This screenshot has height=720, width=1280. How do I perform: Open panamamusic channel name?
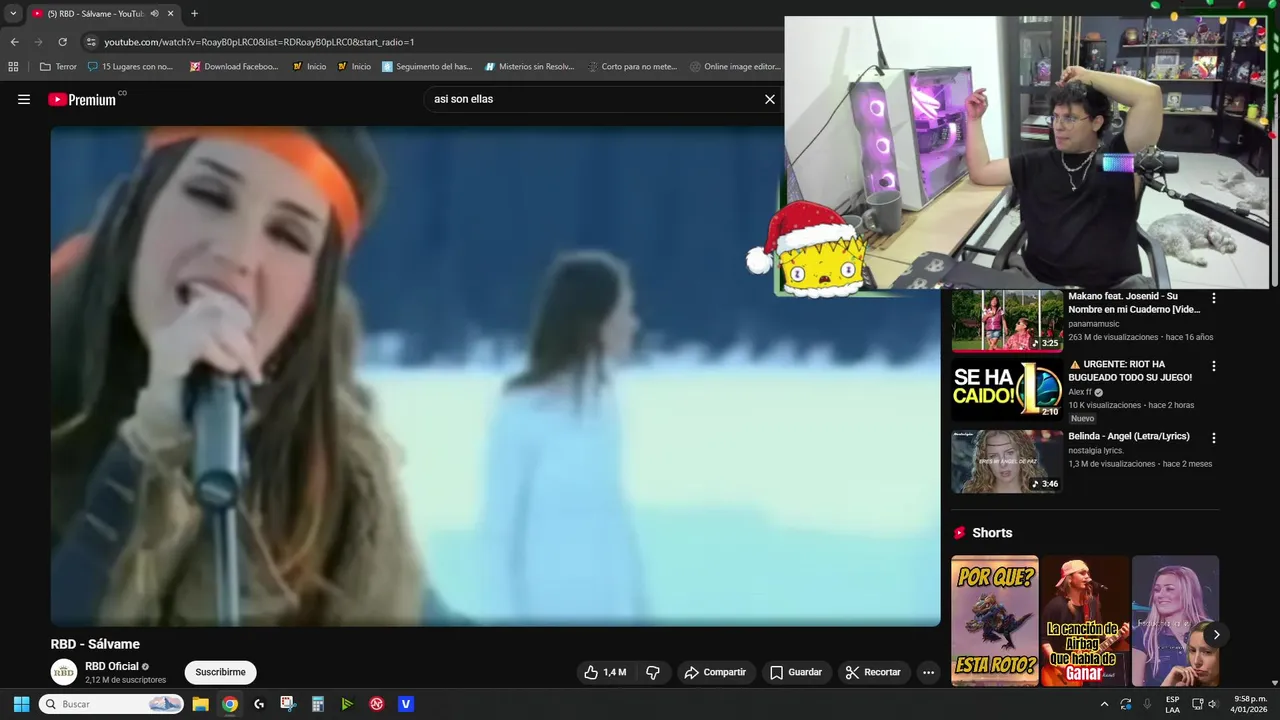pyautogui.click(x=1094, y=324)
